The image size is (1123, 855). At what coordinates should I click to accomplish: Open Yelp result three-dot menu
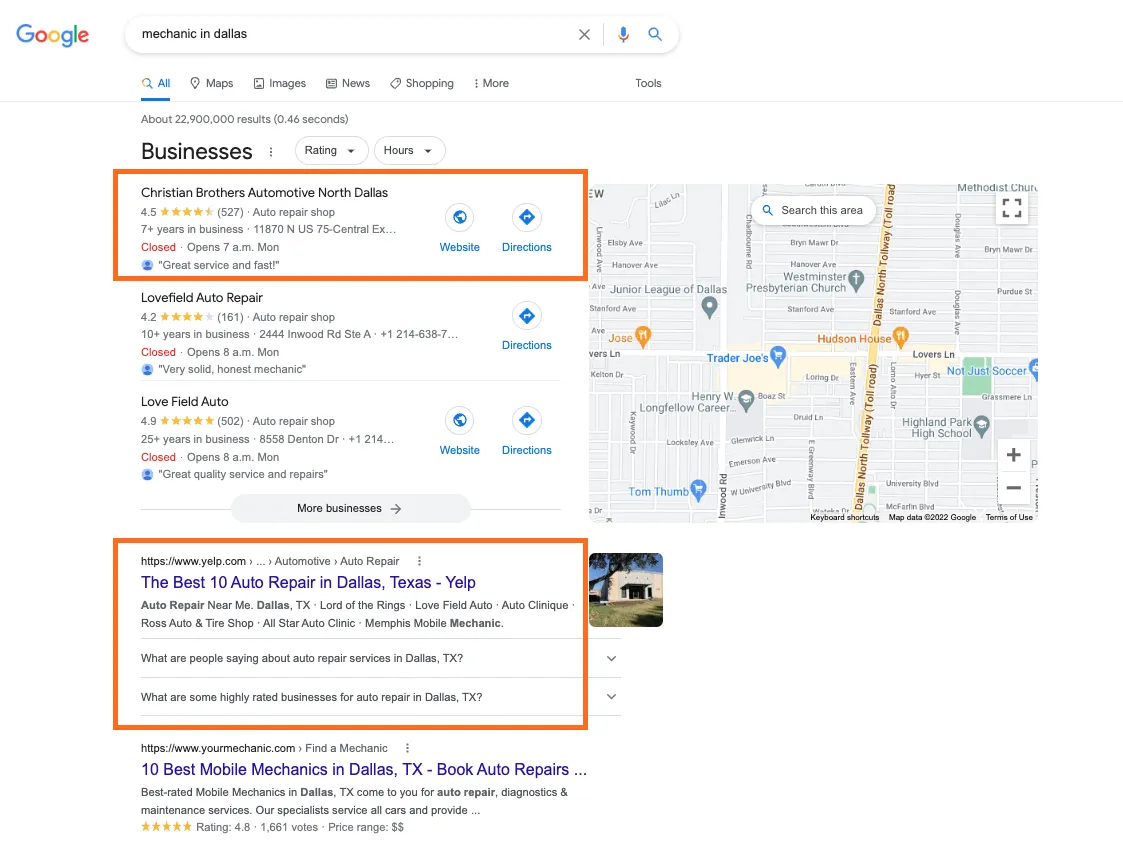pyautogui.click(x=420, y=561)
